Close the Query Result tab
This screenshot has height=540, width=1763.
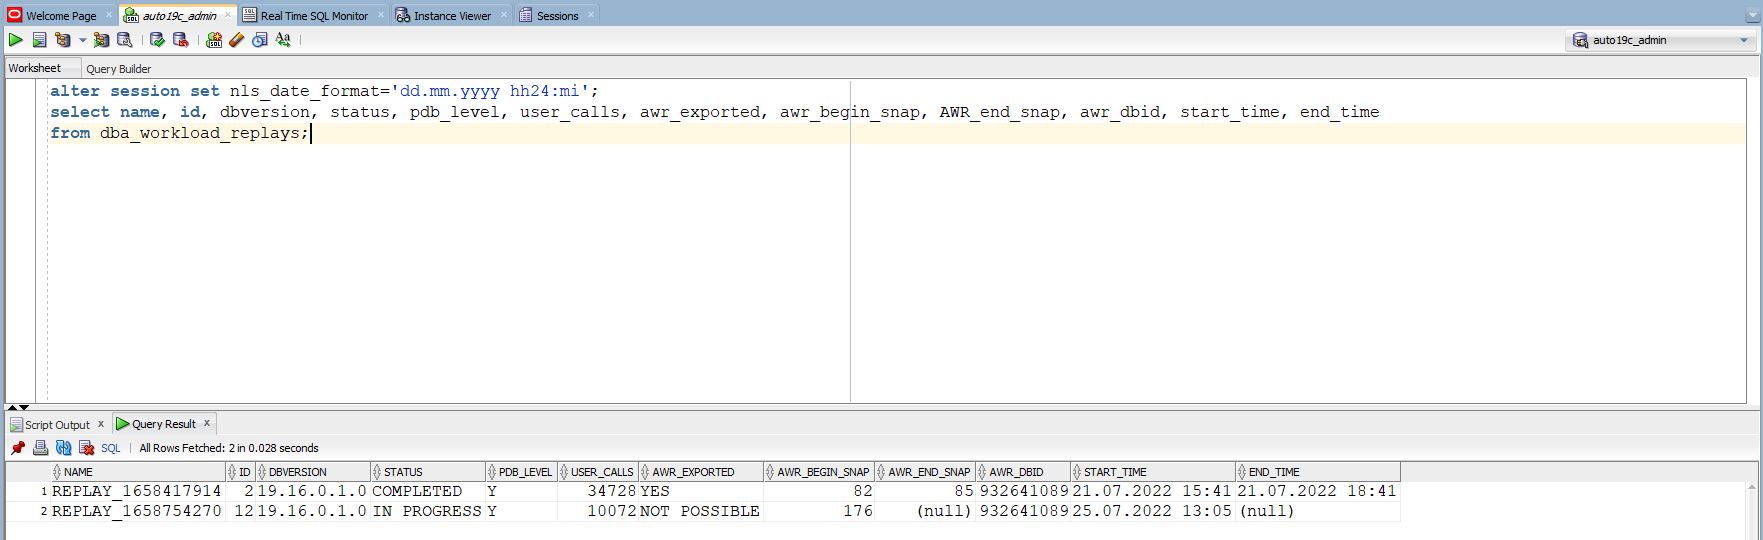click(207, 423)
